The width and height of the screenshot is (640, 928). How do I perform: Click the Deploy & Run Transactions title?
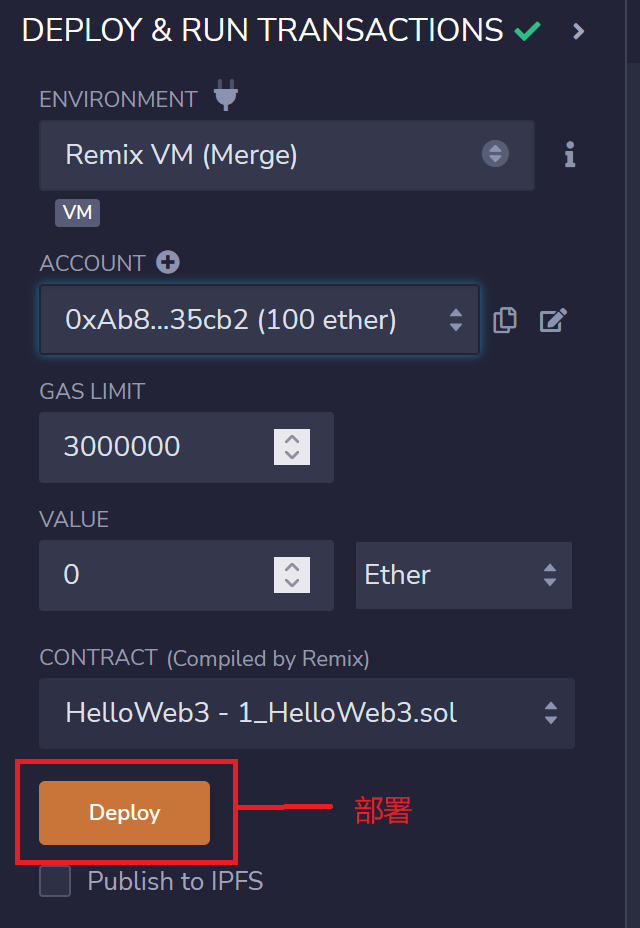(x=262, y=31)
